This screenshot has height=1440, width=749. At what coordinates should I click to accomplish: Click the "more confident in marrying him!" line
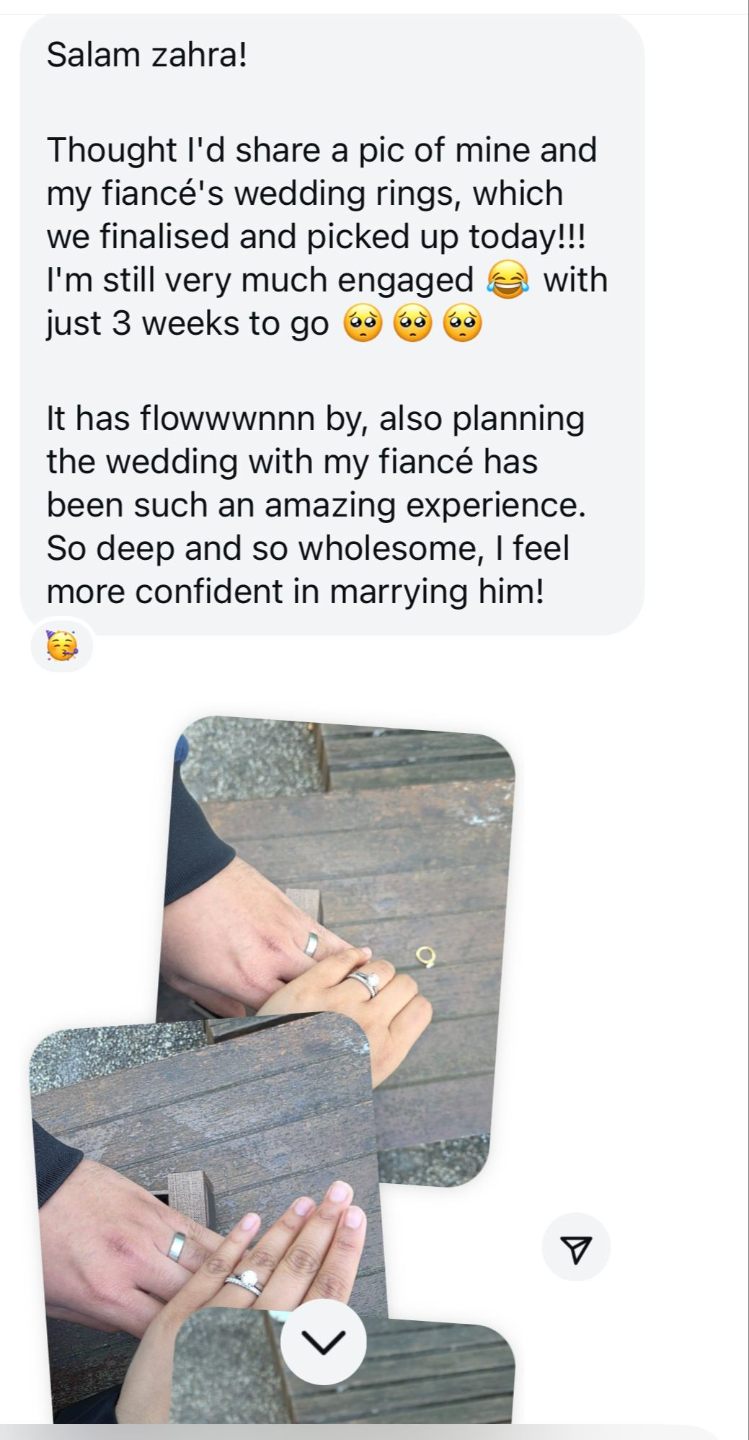[296, 591]
